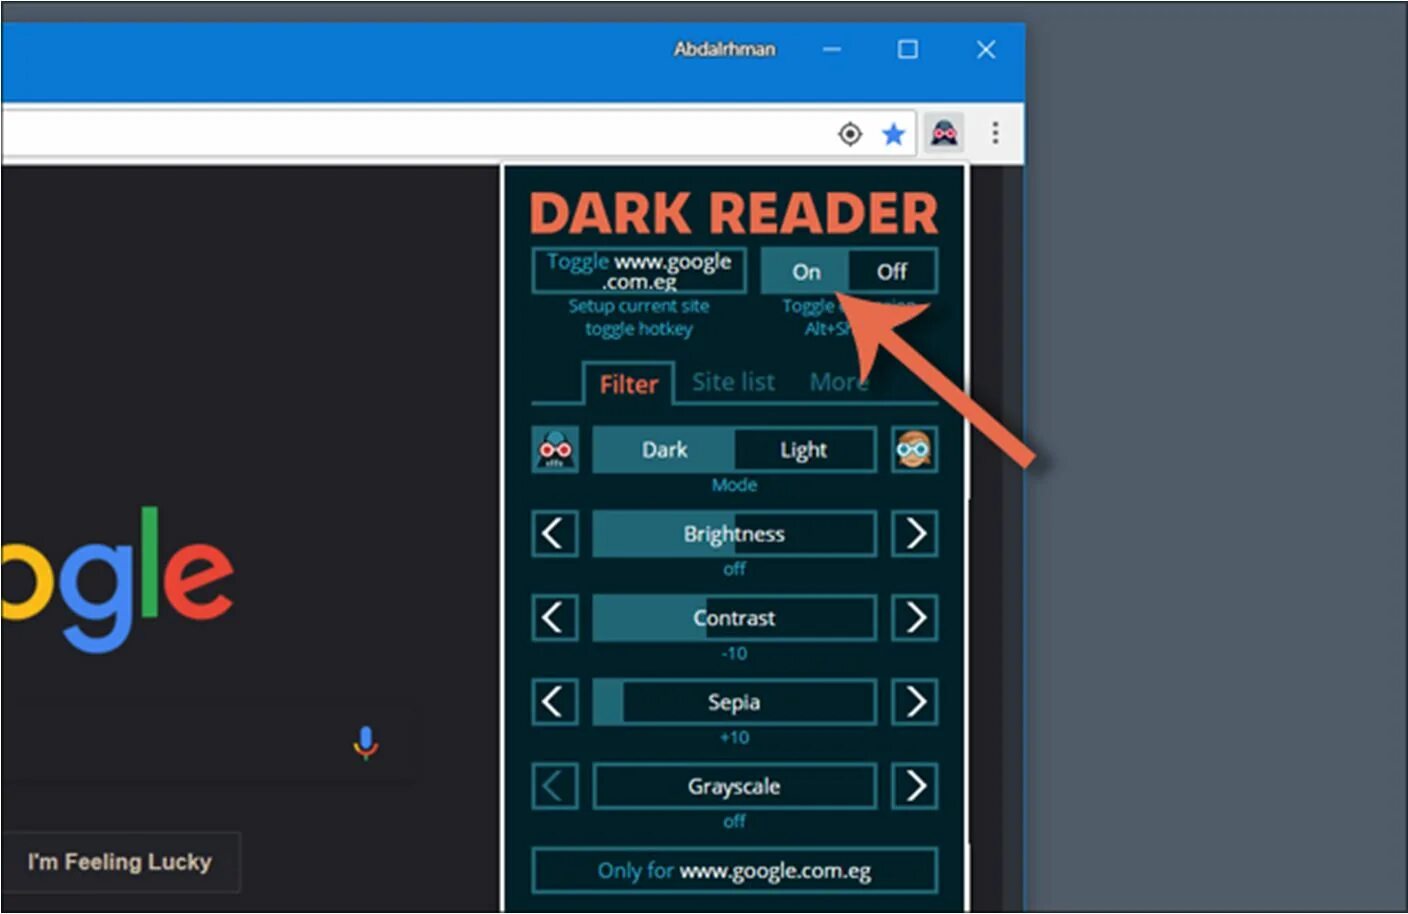Minimize the Chrome window
Viewport: 1408px width, 914px height.
tap(832, 49)
